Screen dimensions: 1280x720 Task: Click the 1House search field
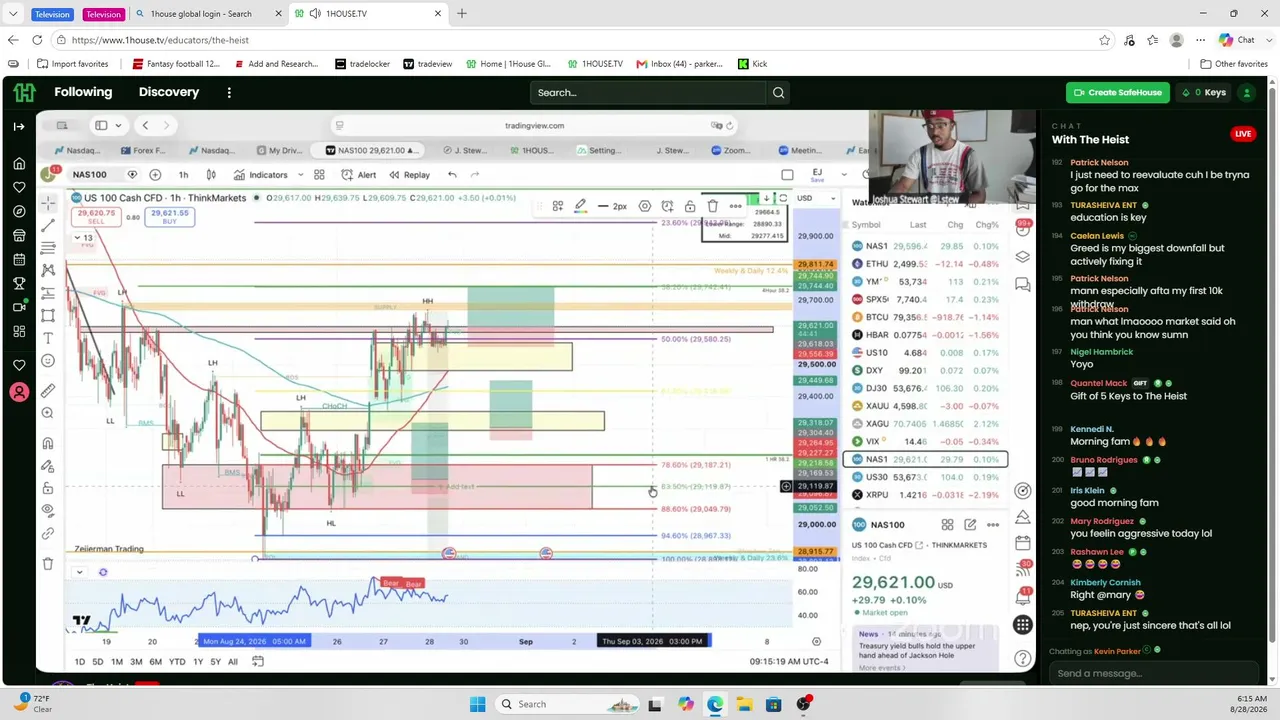pos(648,93)
